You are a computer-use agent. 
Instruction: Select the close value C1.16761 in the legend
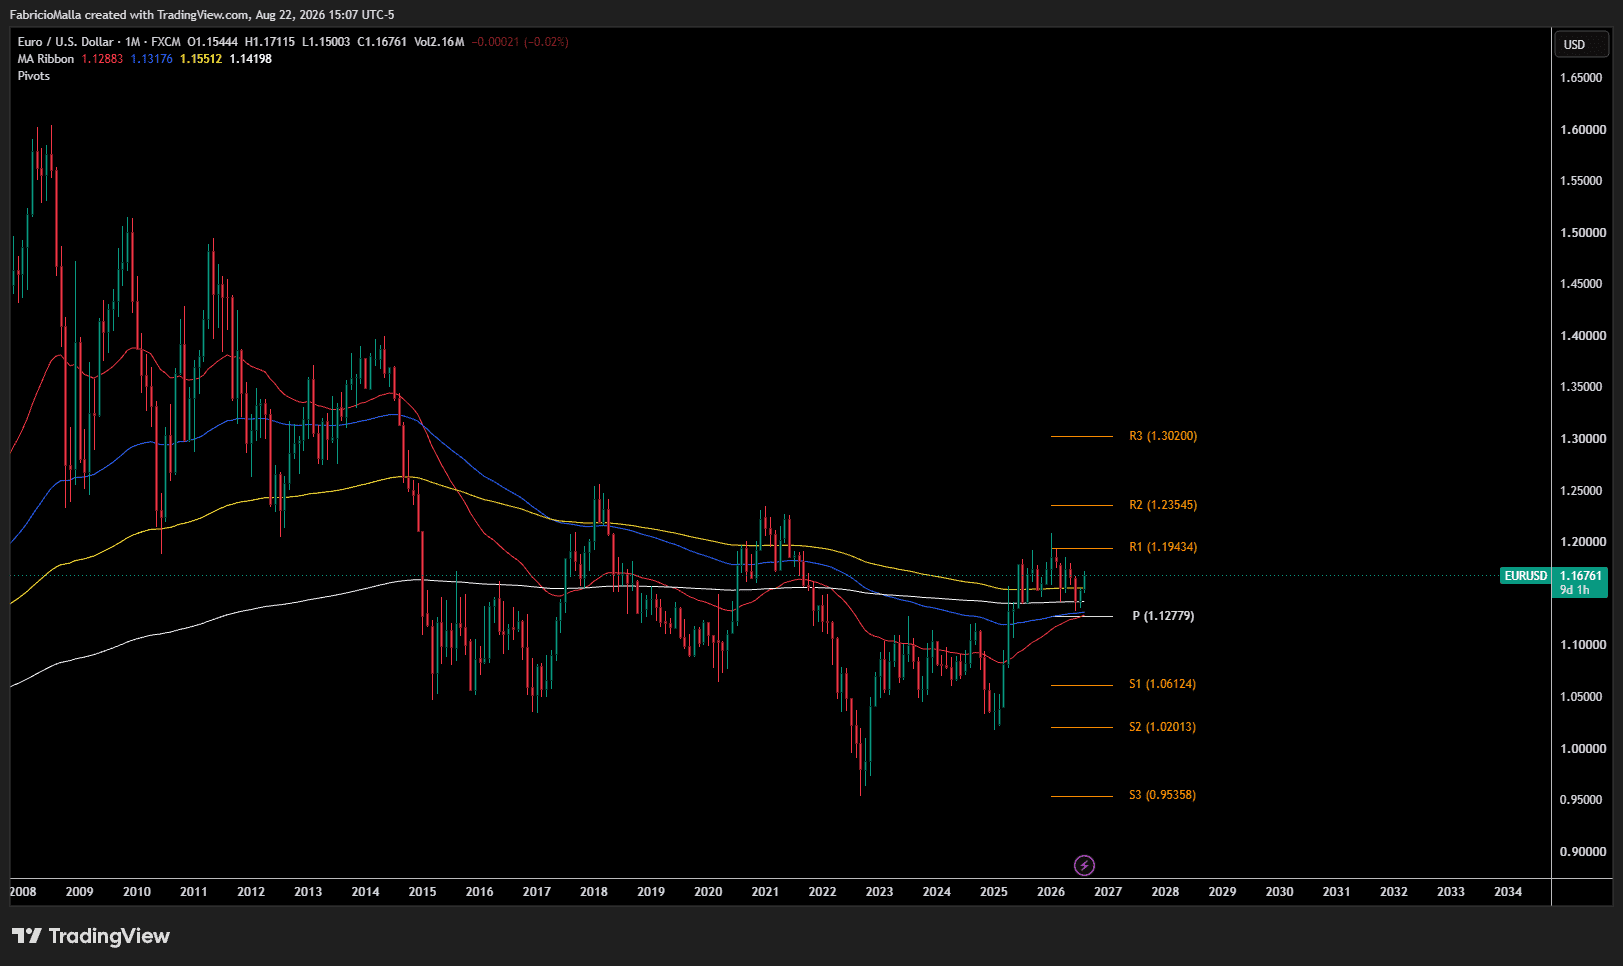click(382, 42)
